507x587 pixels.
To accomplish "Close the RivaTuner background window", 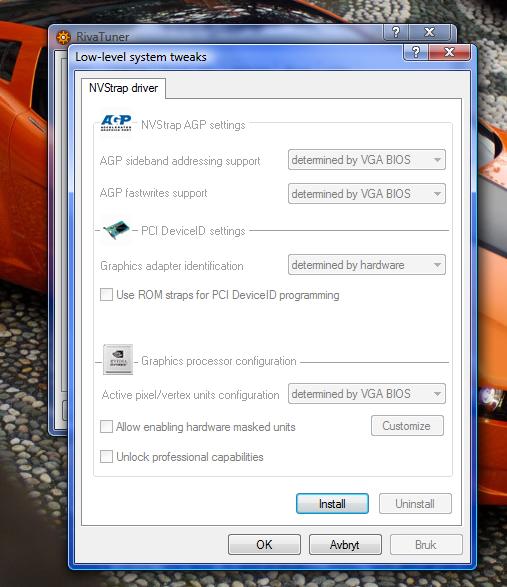I will (x=429, y=32).
